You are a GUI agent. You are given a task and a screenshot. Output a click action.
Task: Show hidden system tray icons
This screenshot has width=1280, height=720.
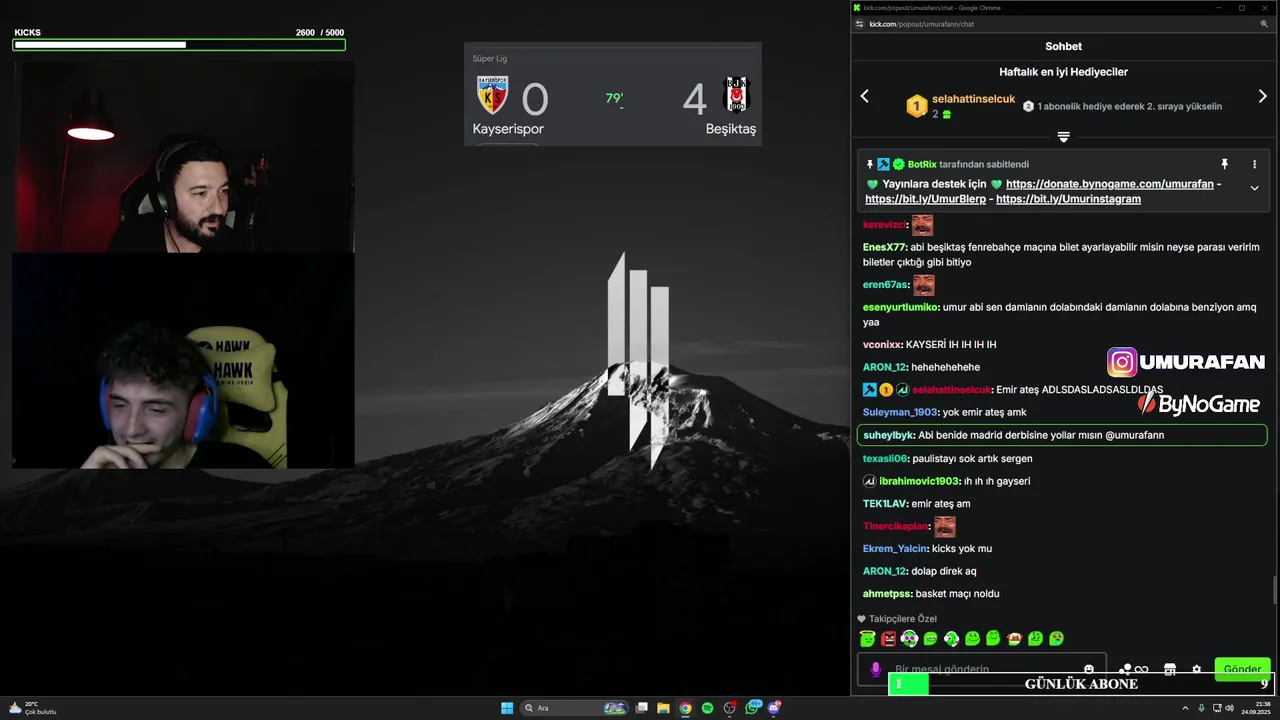(x=1185, y=708)
